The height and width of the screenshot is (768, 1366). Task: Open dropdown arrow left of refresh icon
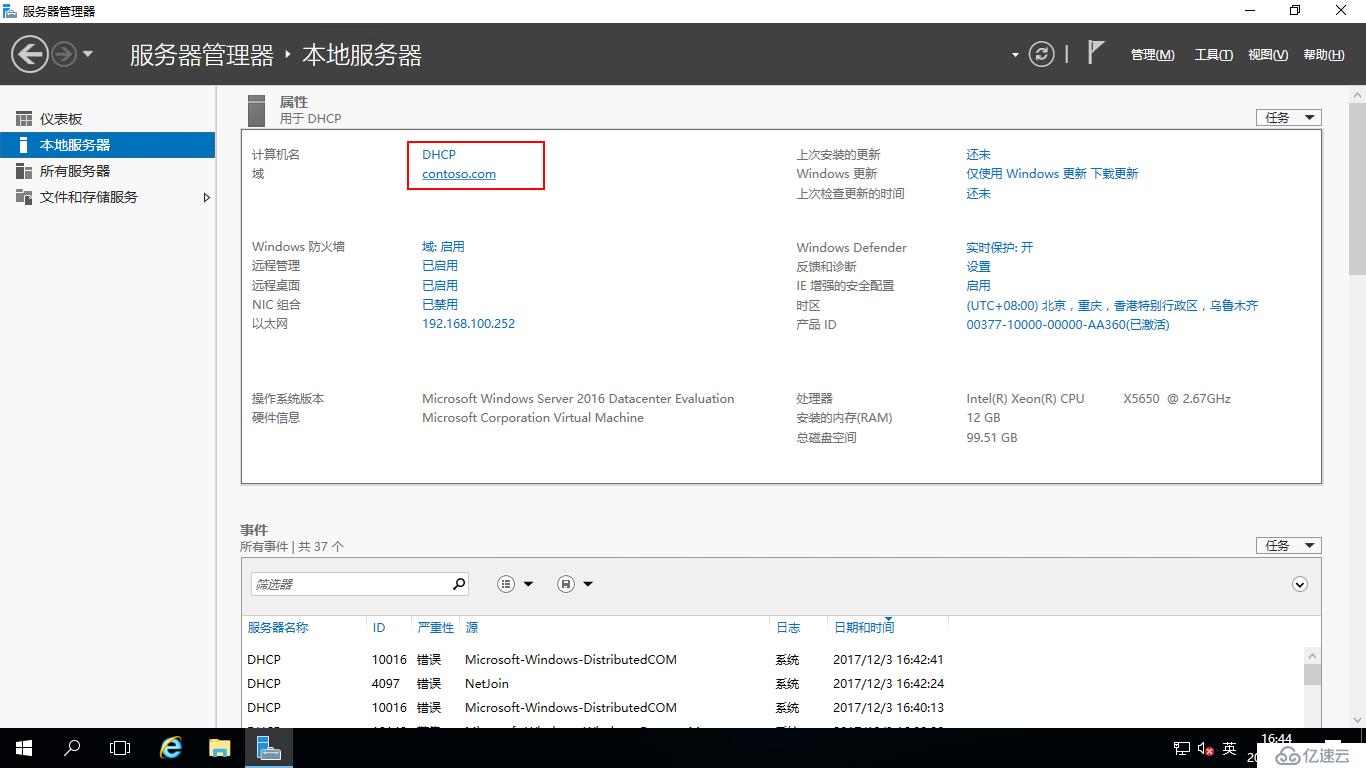[1015, 55]
